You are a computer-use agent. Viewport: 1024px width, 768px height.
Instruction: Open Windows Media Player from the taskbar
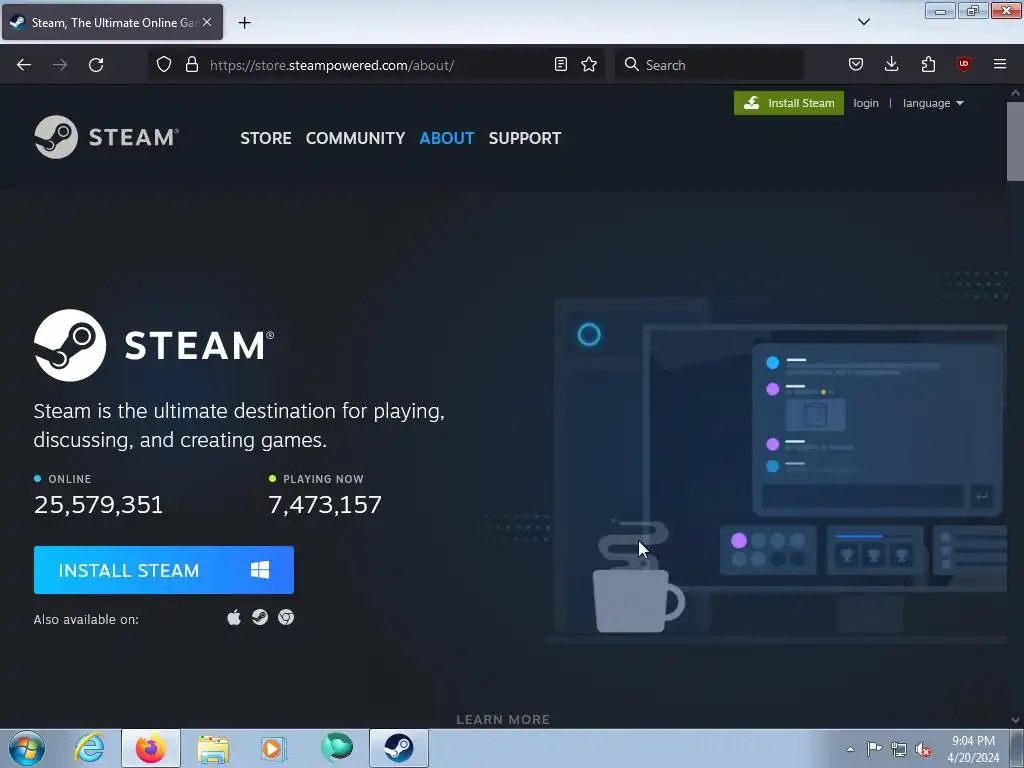click(274, 748)
